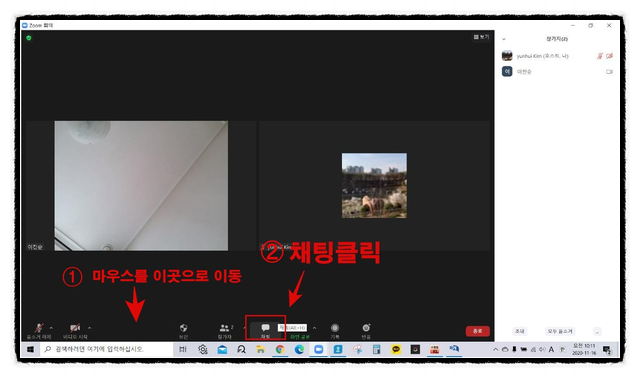Open audio options caret beside microphone
Screen dimensions: 640x378
click(51, 328)
